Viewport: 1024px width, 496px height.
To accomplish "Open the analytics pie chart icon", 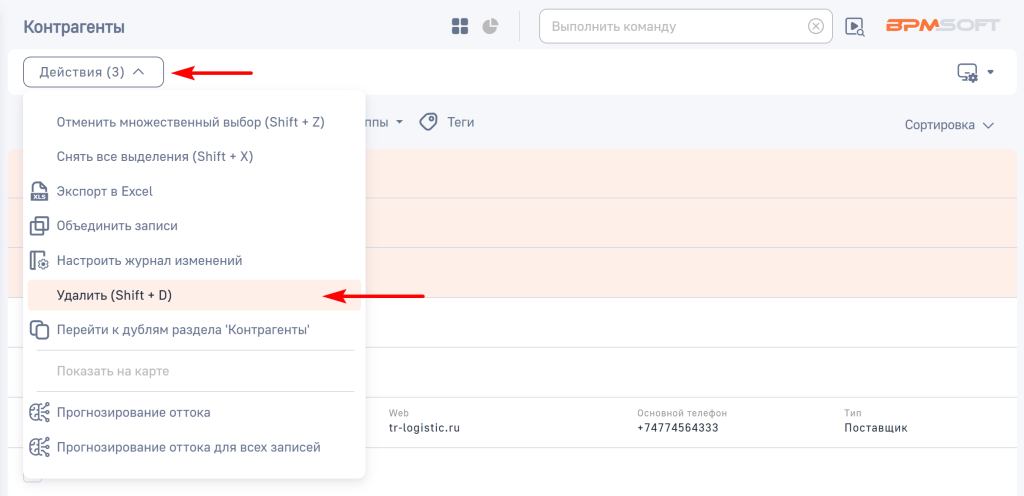I will [490, 26].
